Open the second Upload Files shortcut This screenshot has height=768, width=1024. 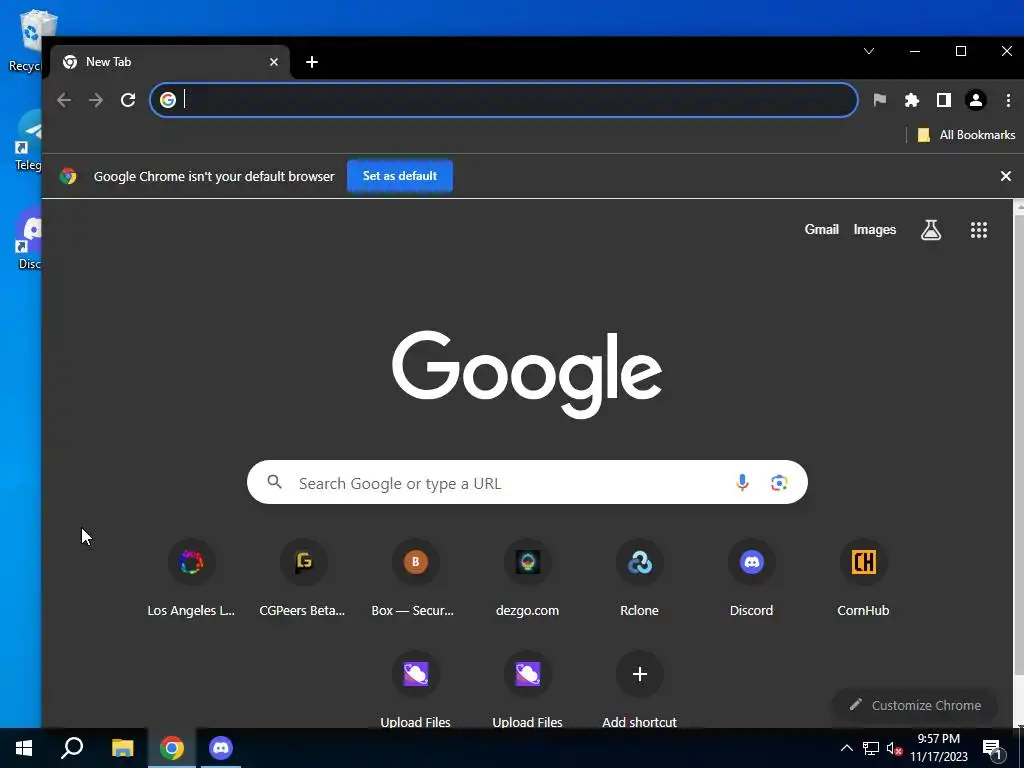(527, 689)
